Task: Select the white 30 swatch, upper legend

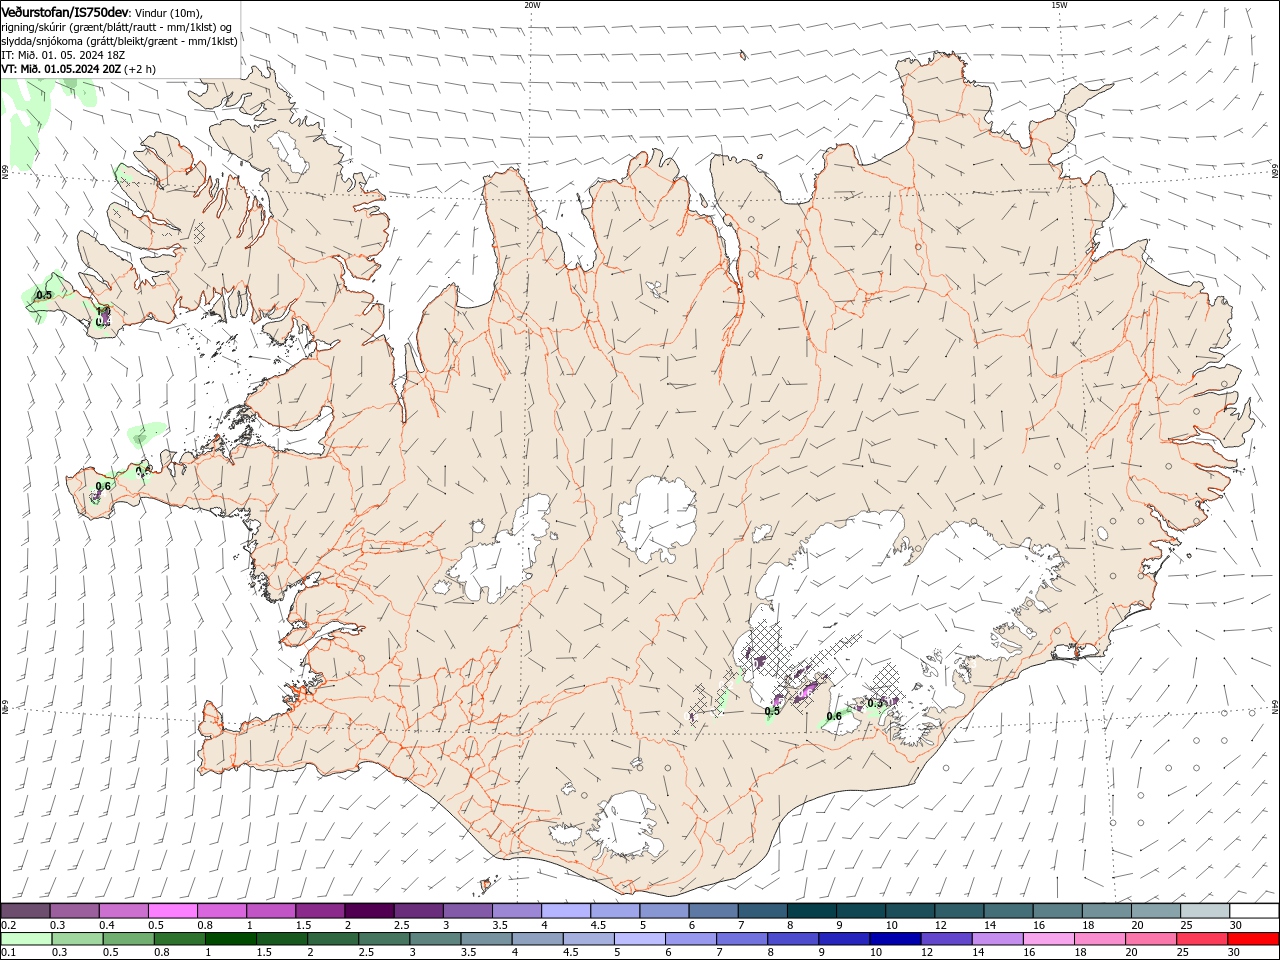Action: click(x=1255, y=911)
